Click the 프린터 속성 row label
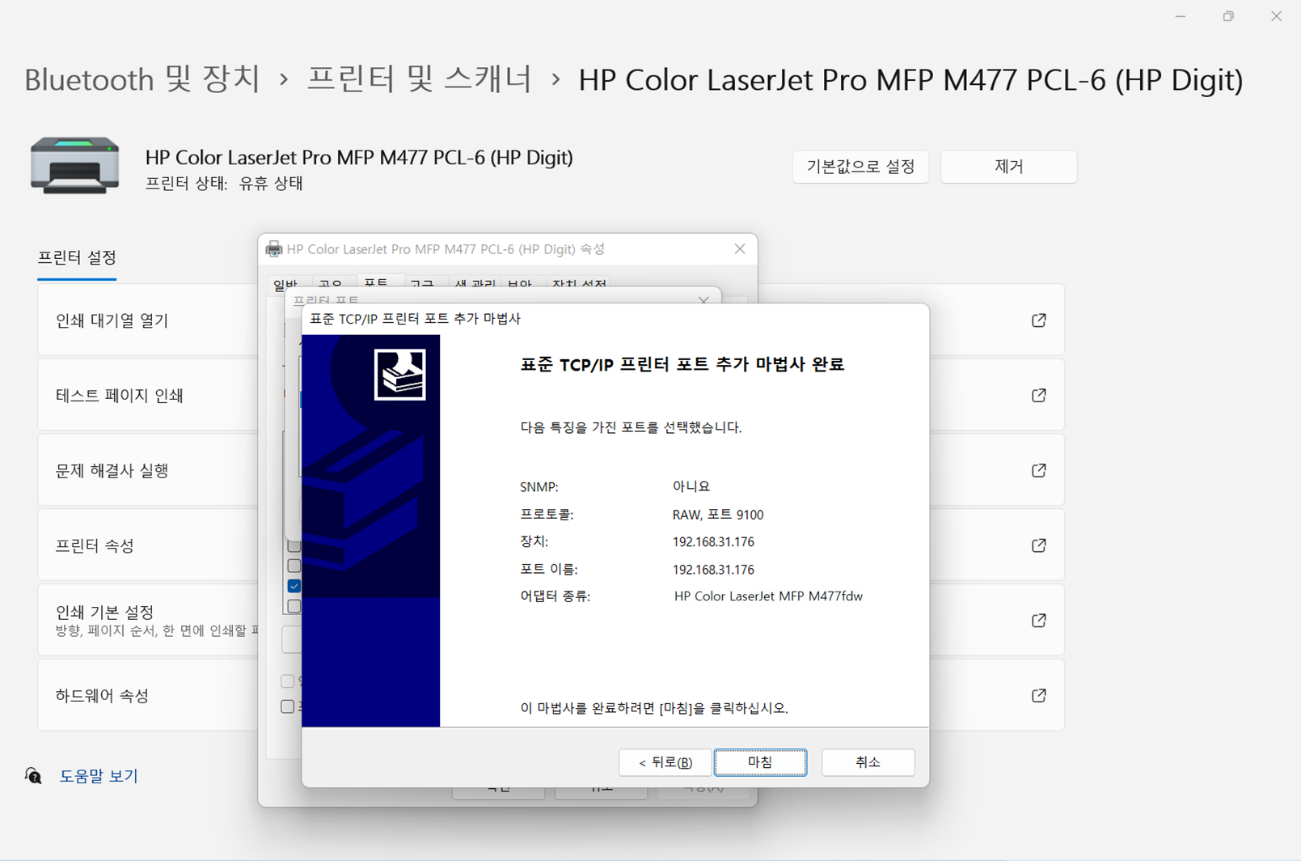 (95, 546)
